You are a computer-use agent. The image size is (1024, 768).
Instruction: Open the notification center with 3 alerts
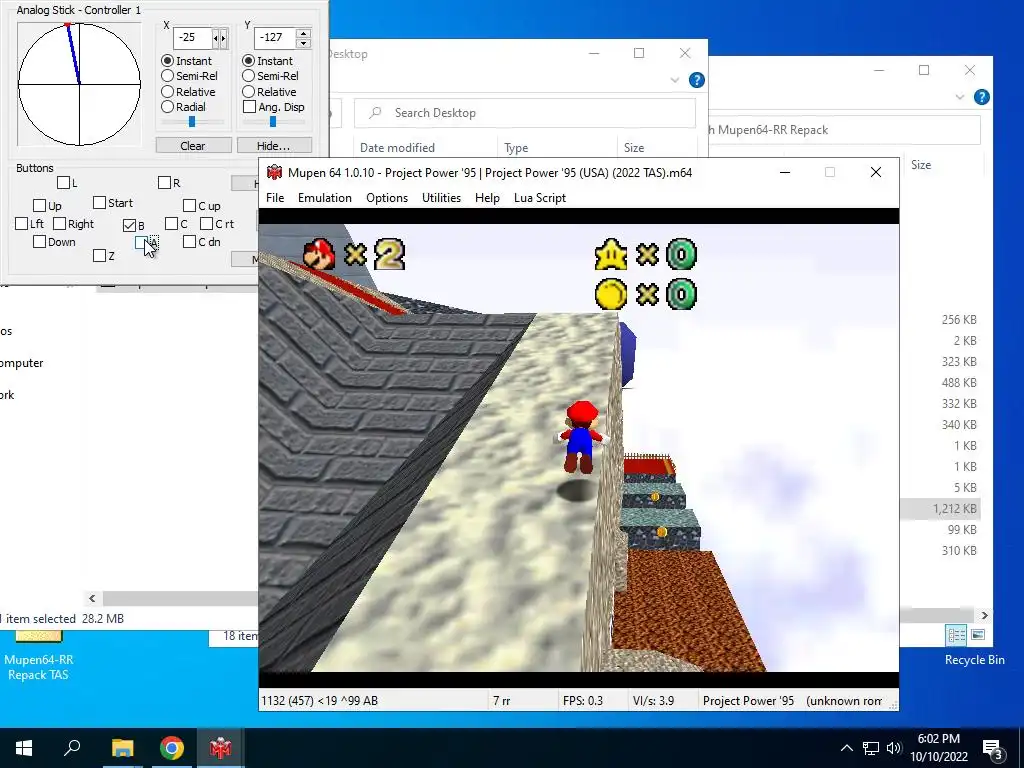click(993, 749)
